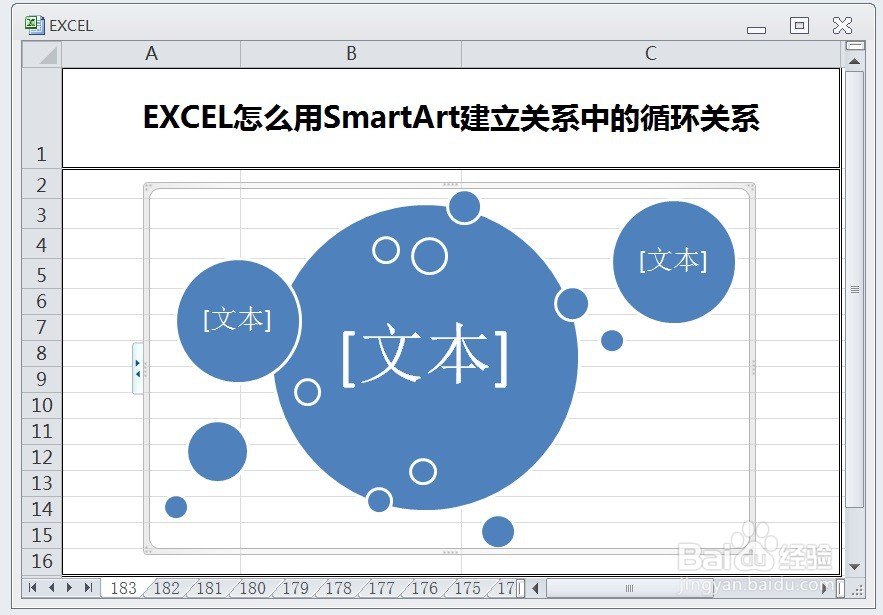883x615 pixels.
Task: Switch to sheet tab 178
Action: (338, 588)
